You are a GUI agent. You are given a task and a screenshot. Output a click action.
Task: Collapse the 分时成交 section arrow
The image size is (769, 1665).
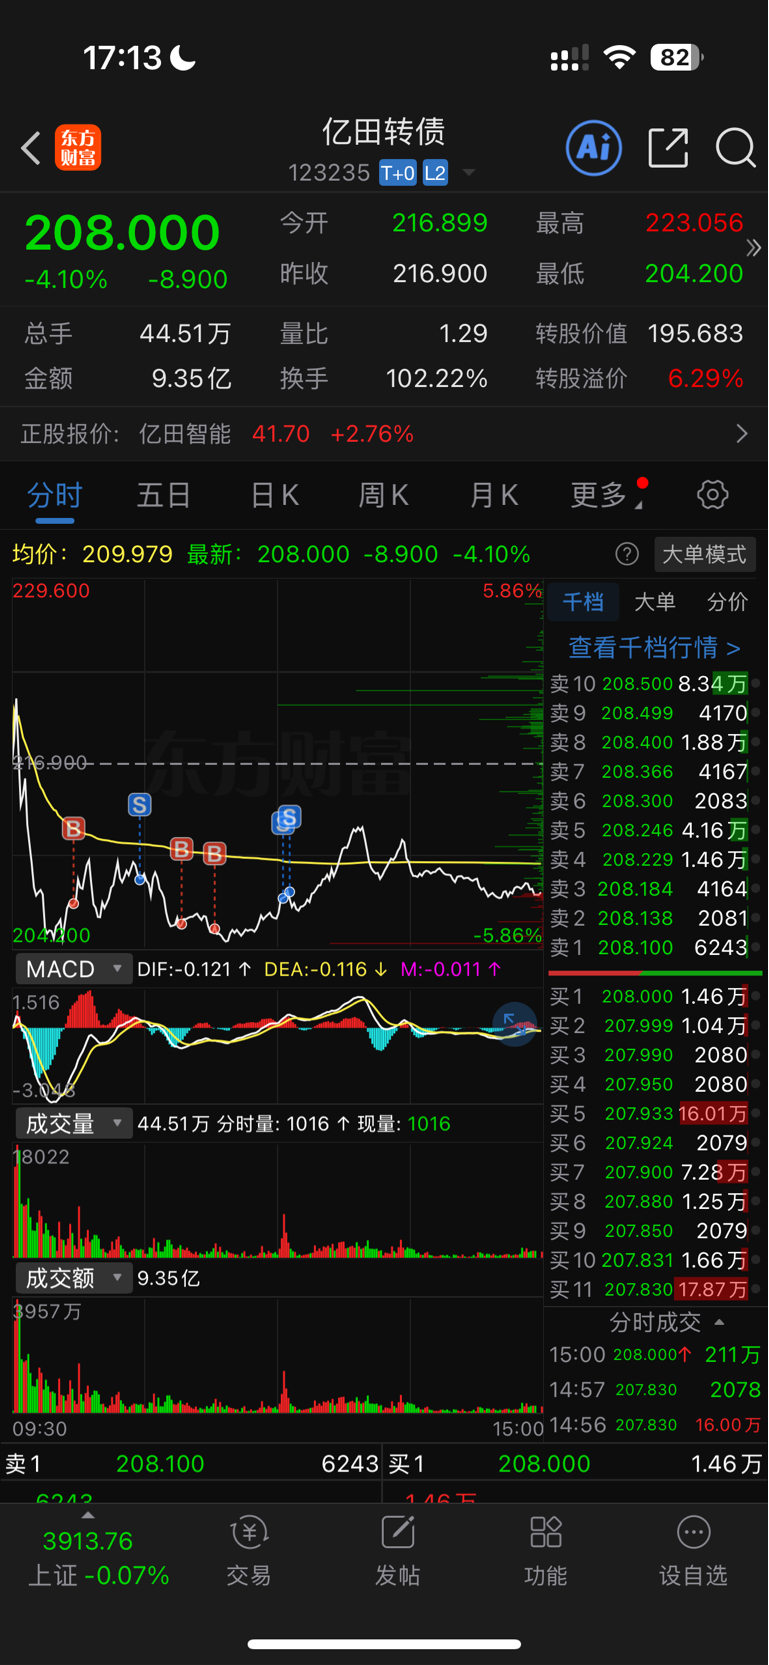pos(719,1322)
